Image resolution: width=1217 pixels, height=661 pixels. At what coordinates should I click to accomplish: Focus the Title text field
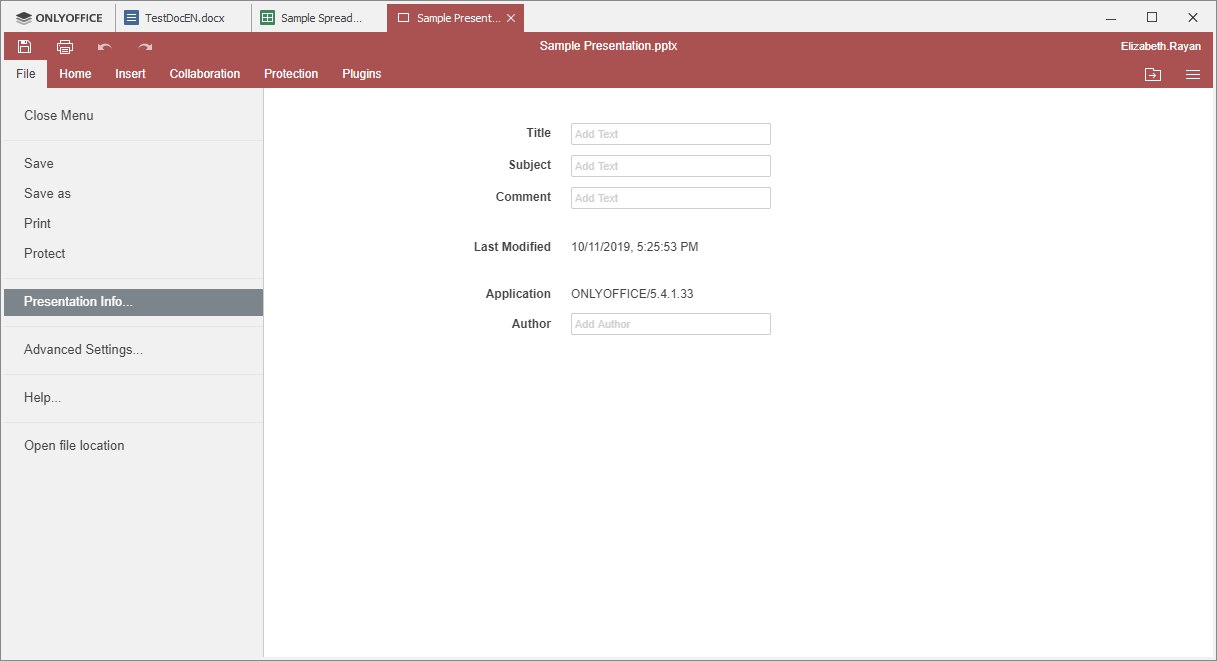click(x=671, y=134)
